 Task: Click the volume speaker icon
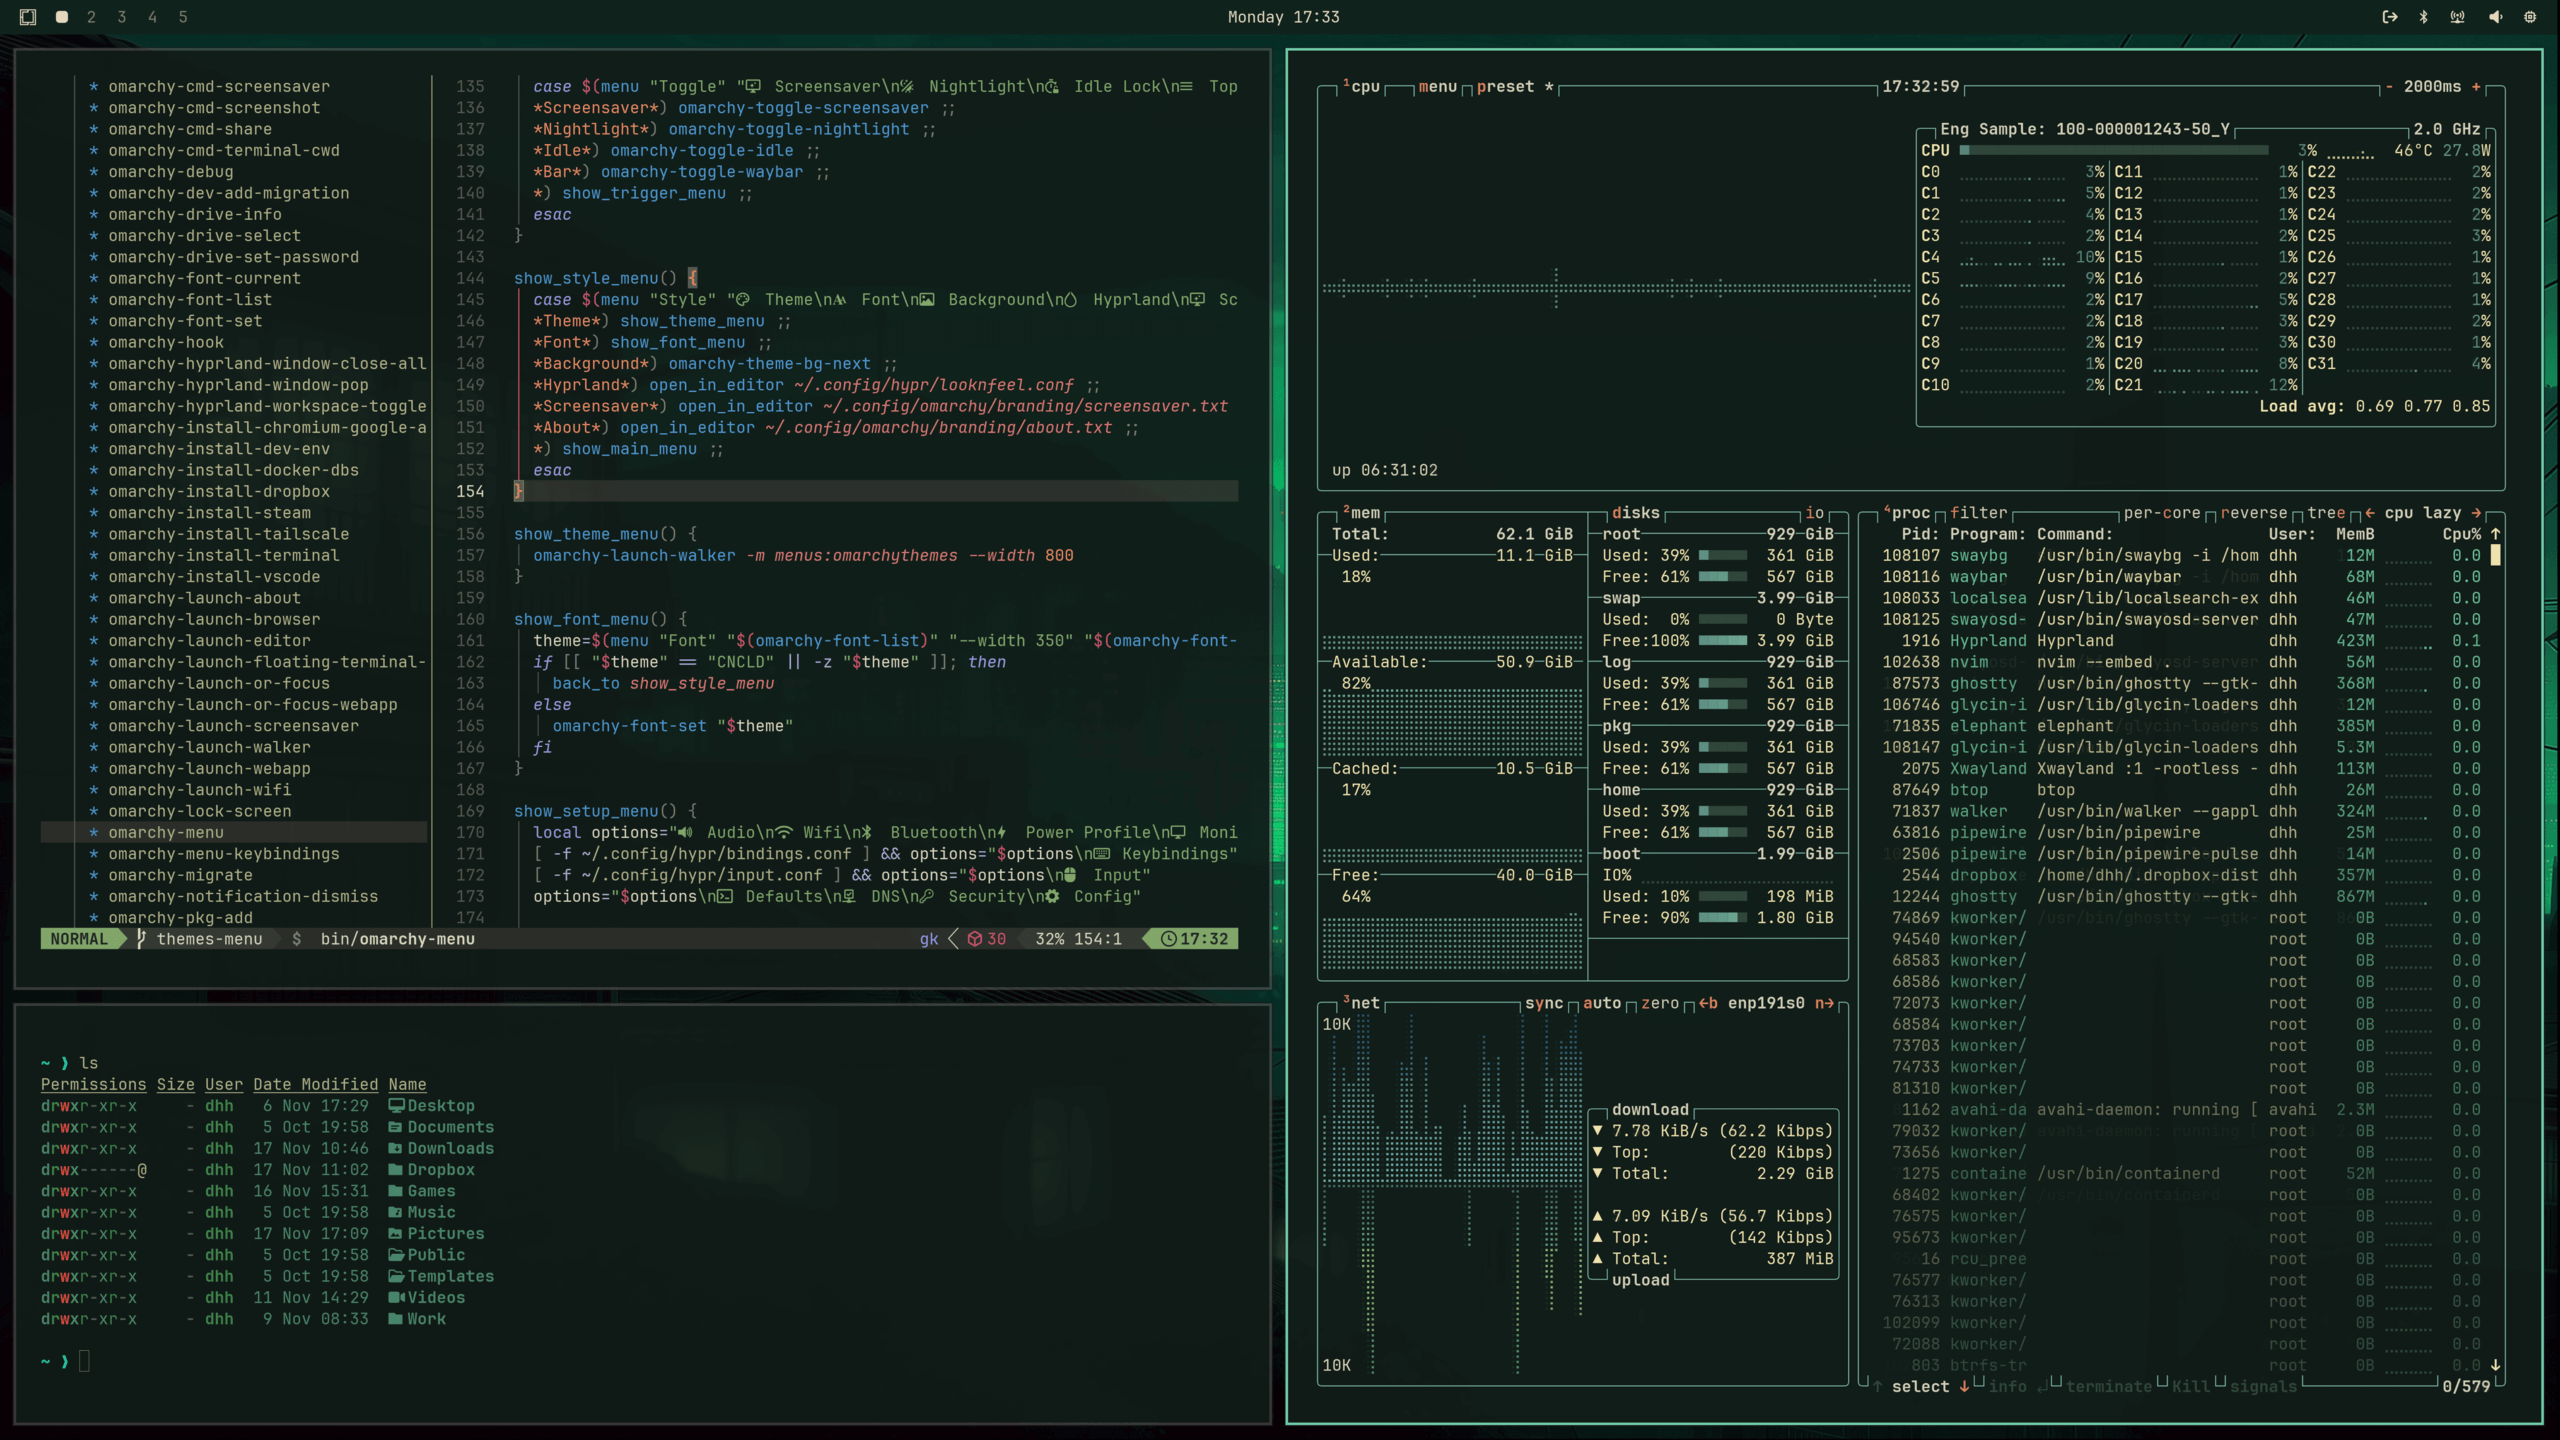2495,17
